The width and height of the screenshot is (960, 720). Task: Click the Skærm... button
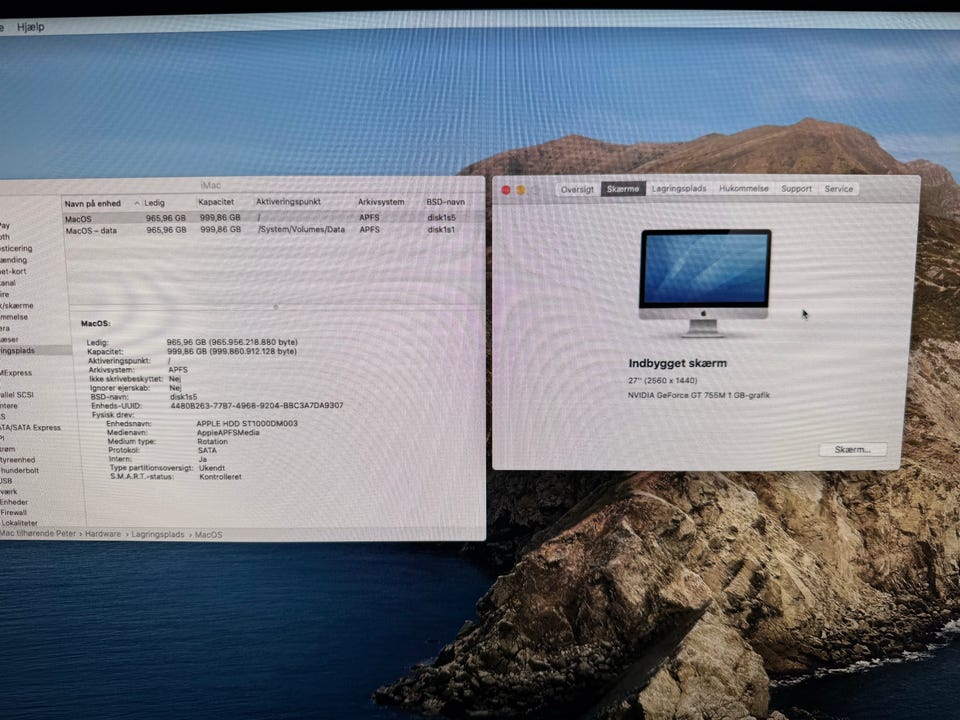point(852,449)
